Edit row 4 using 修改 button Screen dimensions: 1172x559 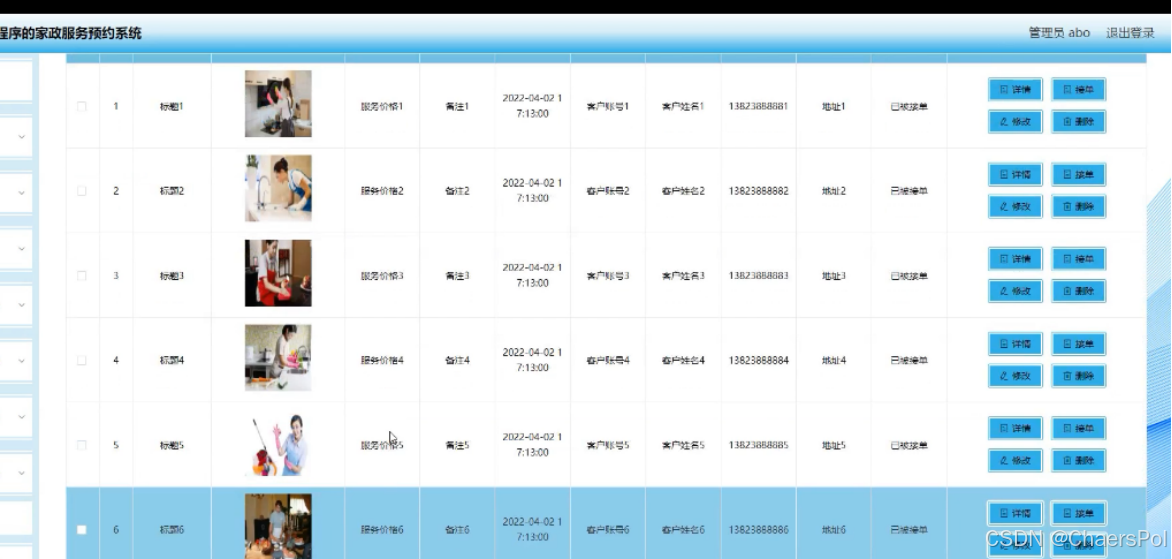(x=1015, y=376)
